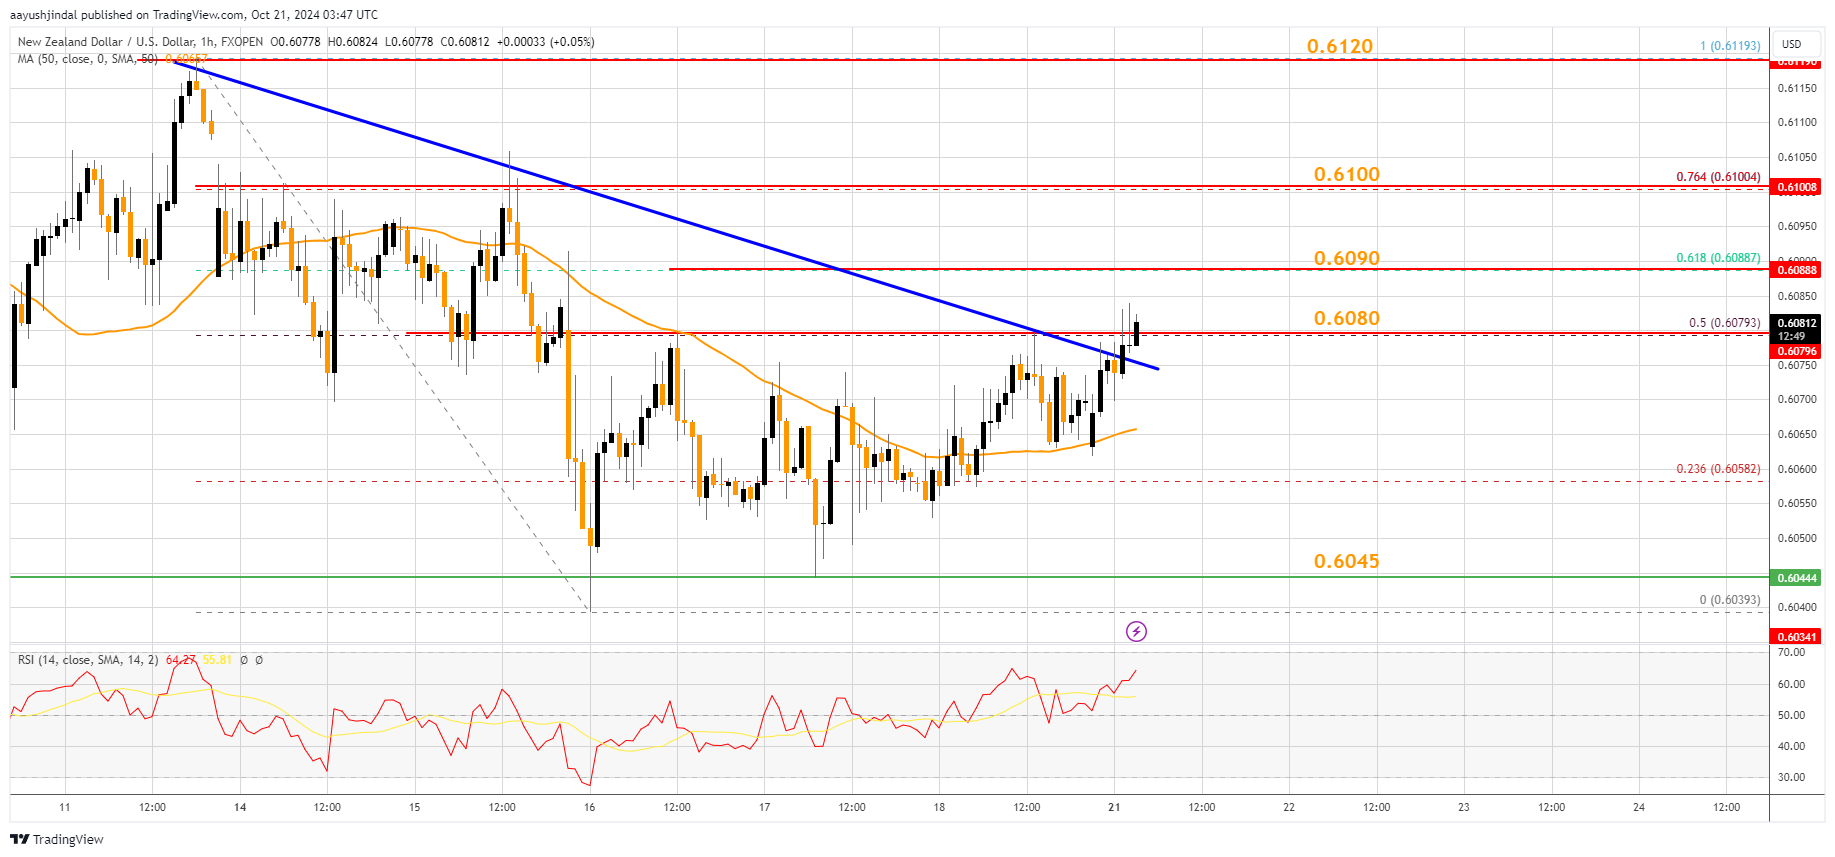Select the Fib 0.5 (0.60793) label

[x=1725, y=323]
